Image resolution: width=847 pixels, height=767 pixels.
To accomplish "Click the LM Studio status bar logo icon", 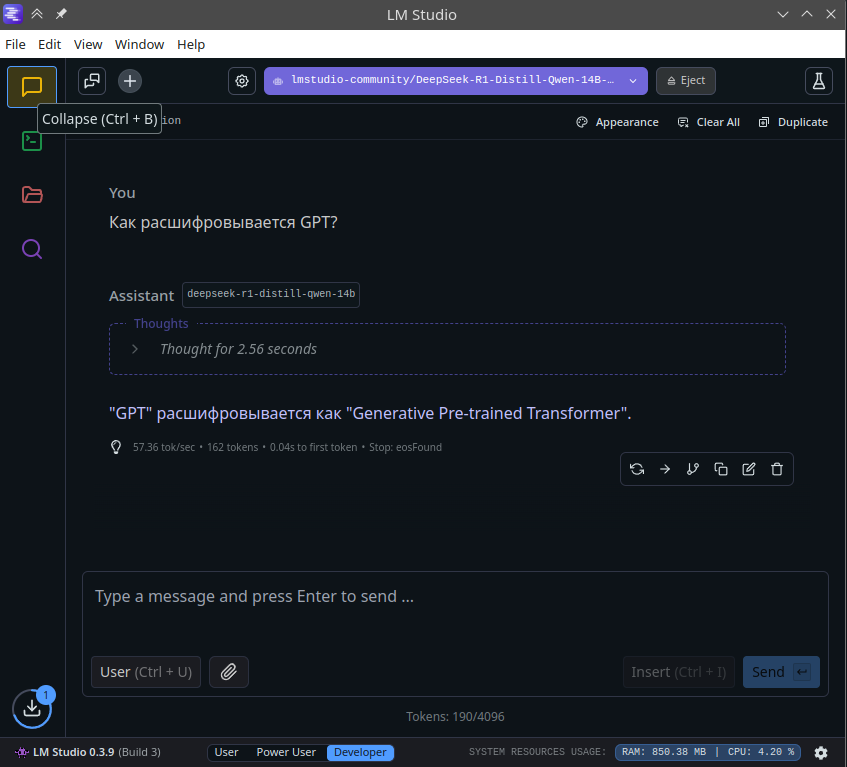I will pyautogui.click(x=22, y=752).
